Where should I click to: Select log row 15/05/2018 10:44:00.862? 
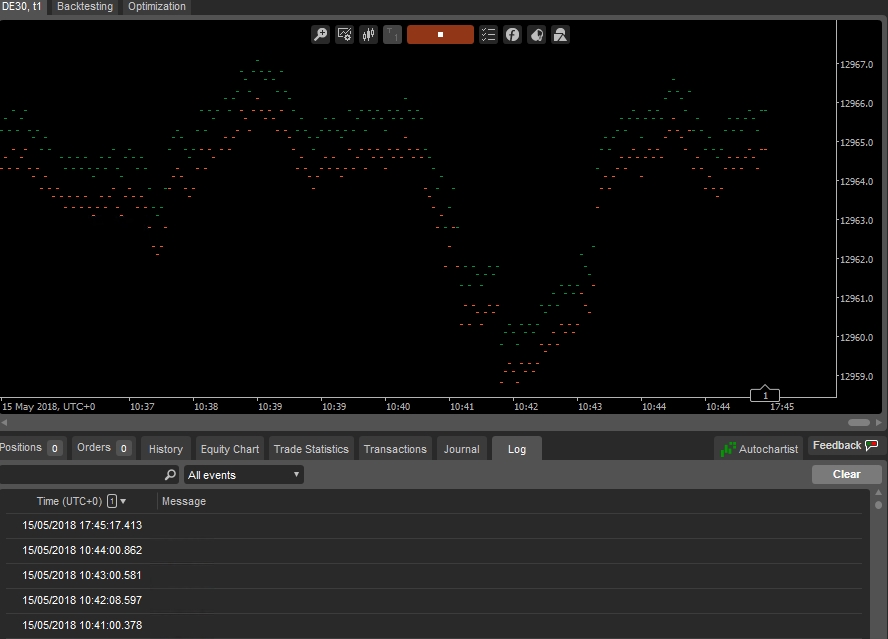434,550
